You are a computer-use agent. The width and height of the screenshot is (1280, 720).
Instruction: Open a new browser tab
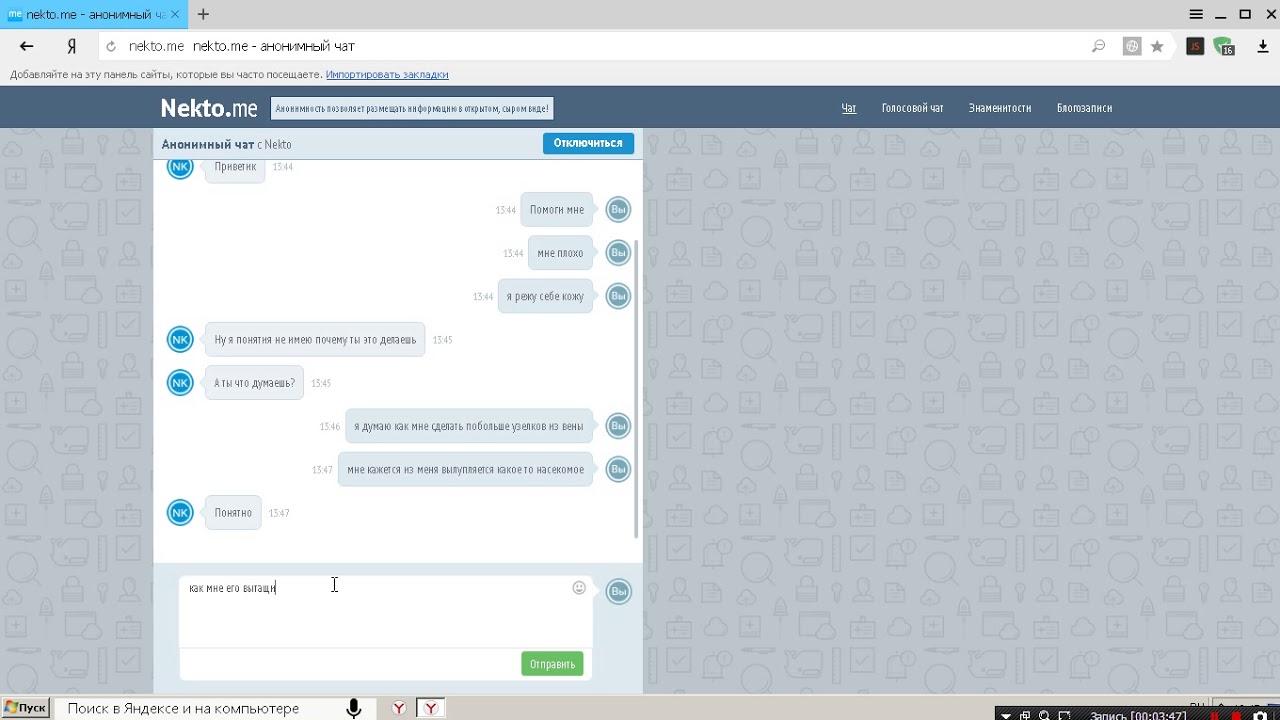tap(203, 14)
